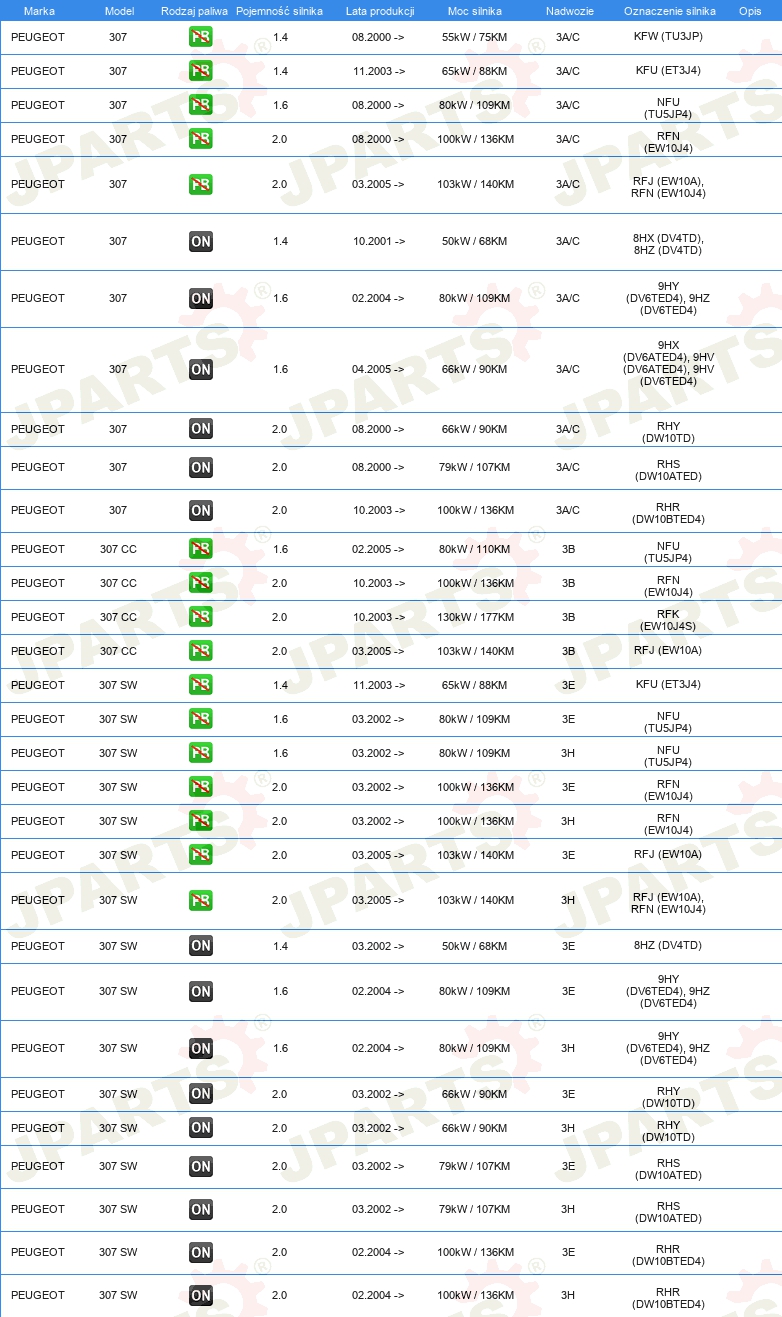Select the ON icon for 307 3A/C RHR row

pos(201,510)
